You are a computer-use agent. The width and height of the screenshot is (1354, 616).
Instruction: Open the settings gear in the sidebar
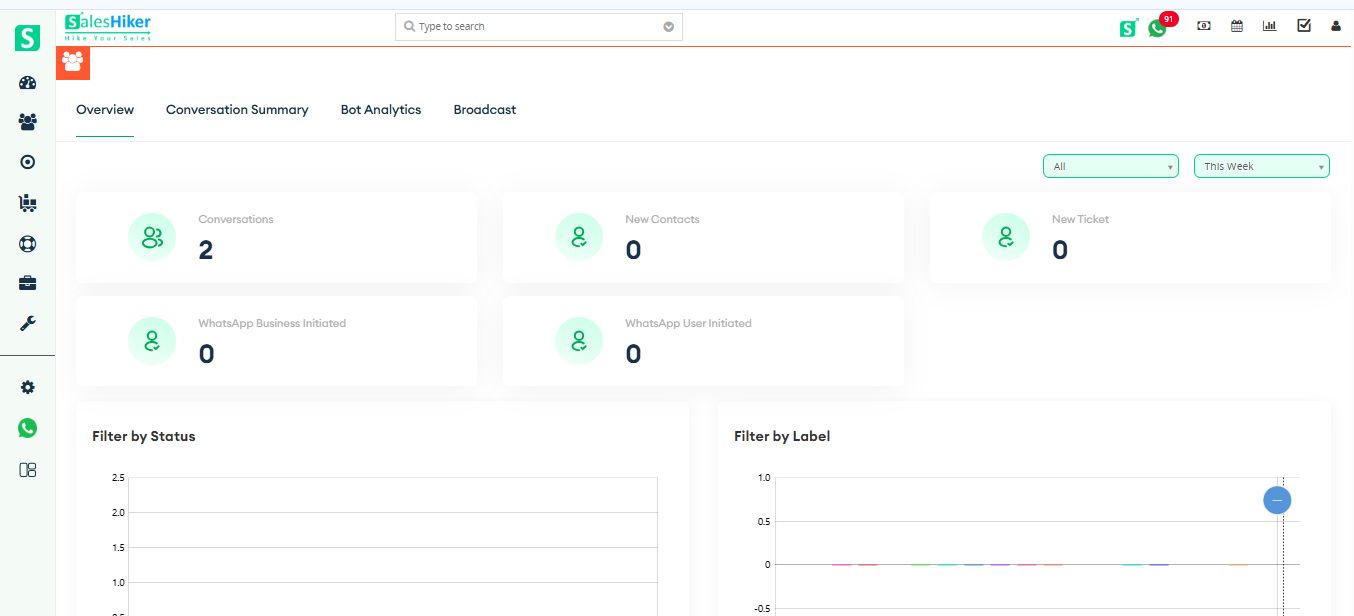[x=27, y=387]
